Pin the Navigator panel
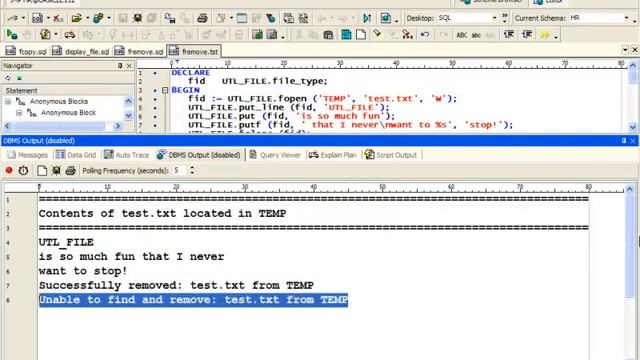 120,65
